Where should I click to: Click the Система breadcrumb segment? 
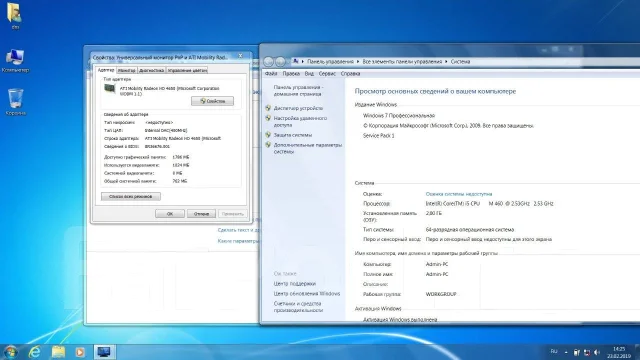(x=460, y=62)
